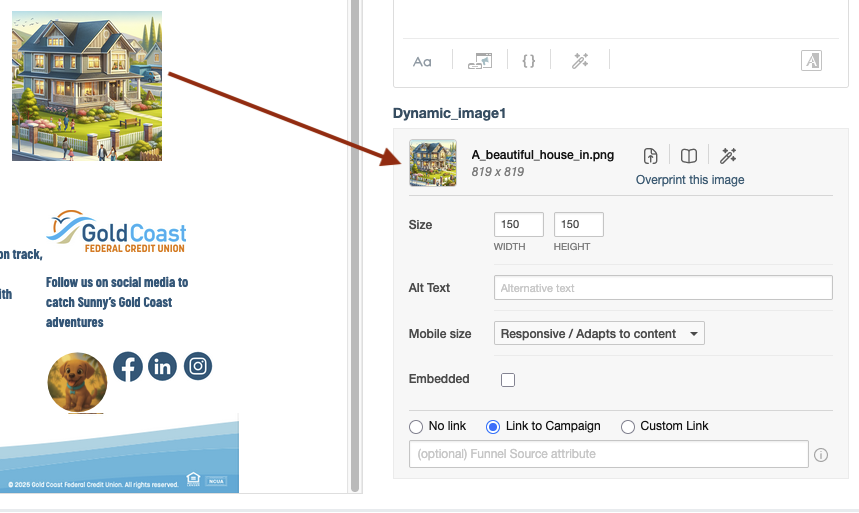Click the Alt Text label
Viewport: 859px width, 513px height.
point(429,288)
